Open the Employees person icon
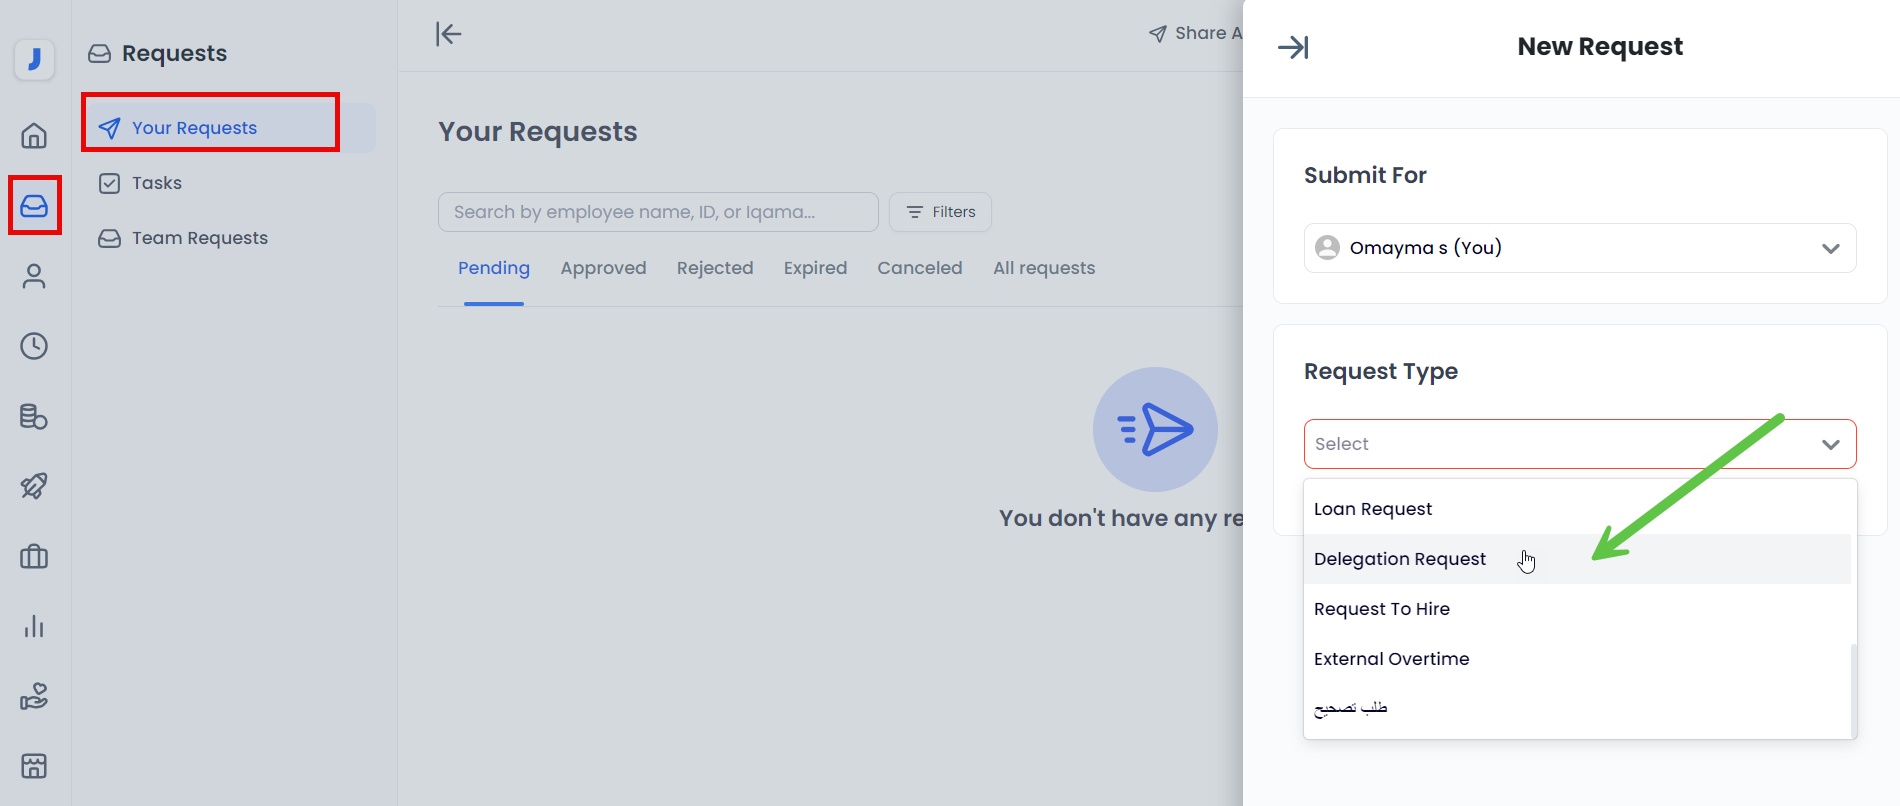The image size is (1900, 806). [34, 276]
